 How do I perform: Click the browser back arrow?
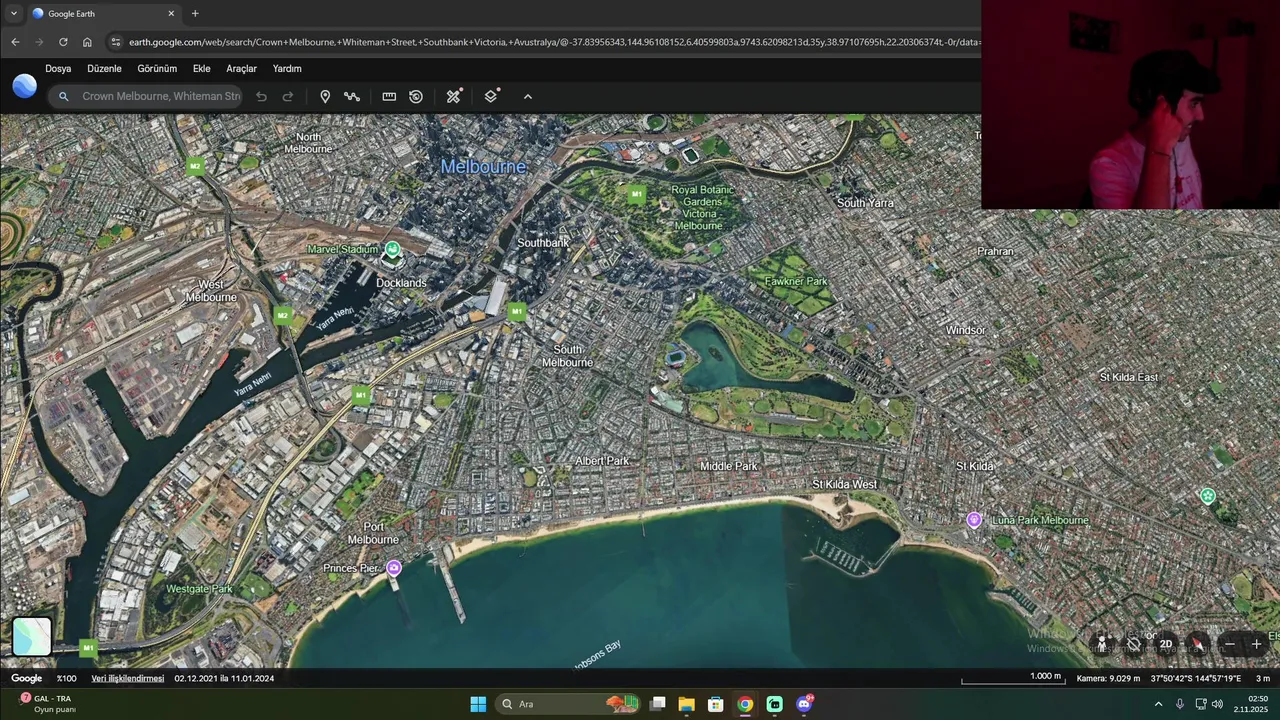pos(15,42)
